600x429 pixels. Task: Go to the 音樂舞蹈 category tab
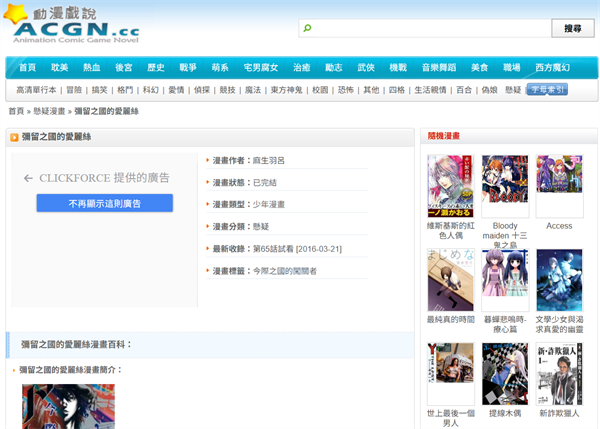[440, 67]
